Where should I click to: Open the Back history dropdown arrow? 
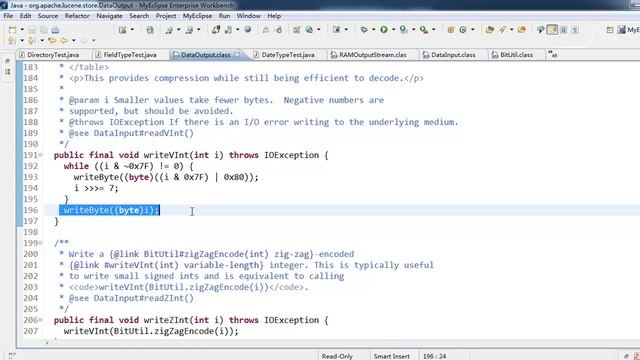[73, 40]
